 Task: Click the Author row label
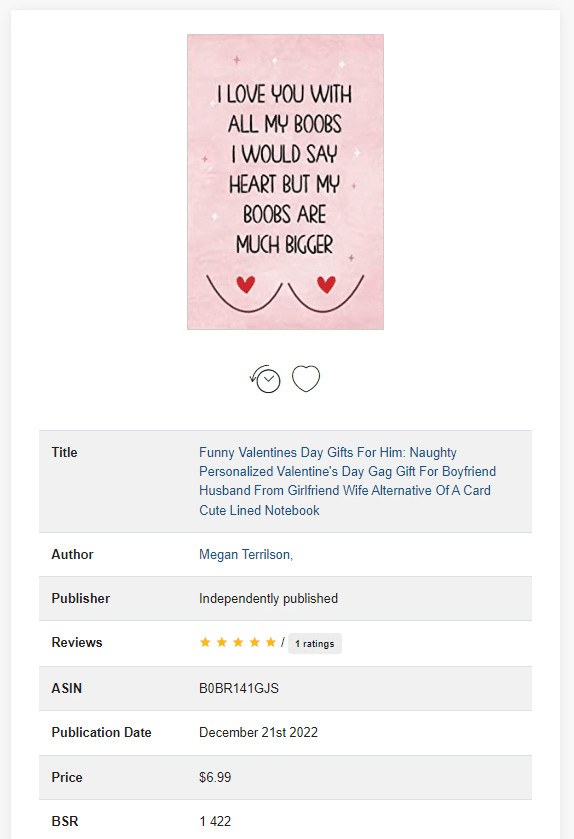[72, 554]
